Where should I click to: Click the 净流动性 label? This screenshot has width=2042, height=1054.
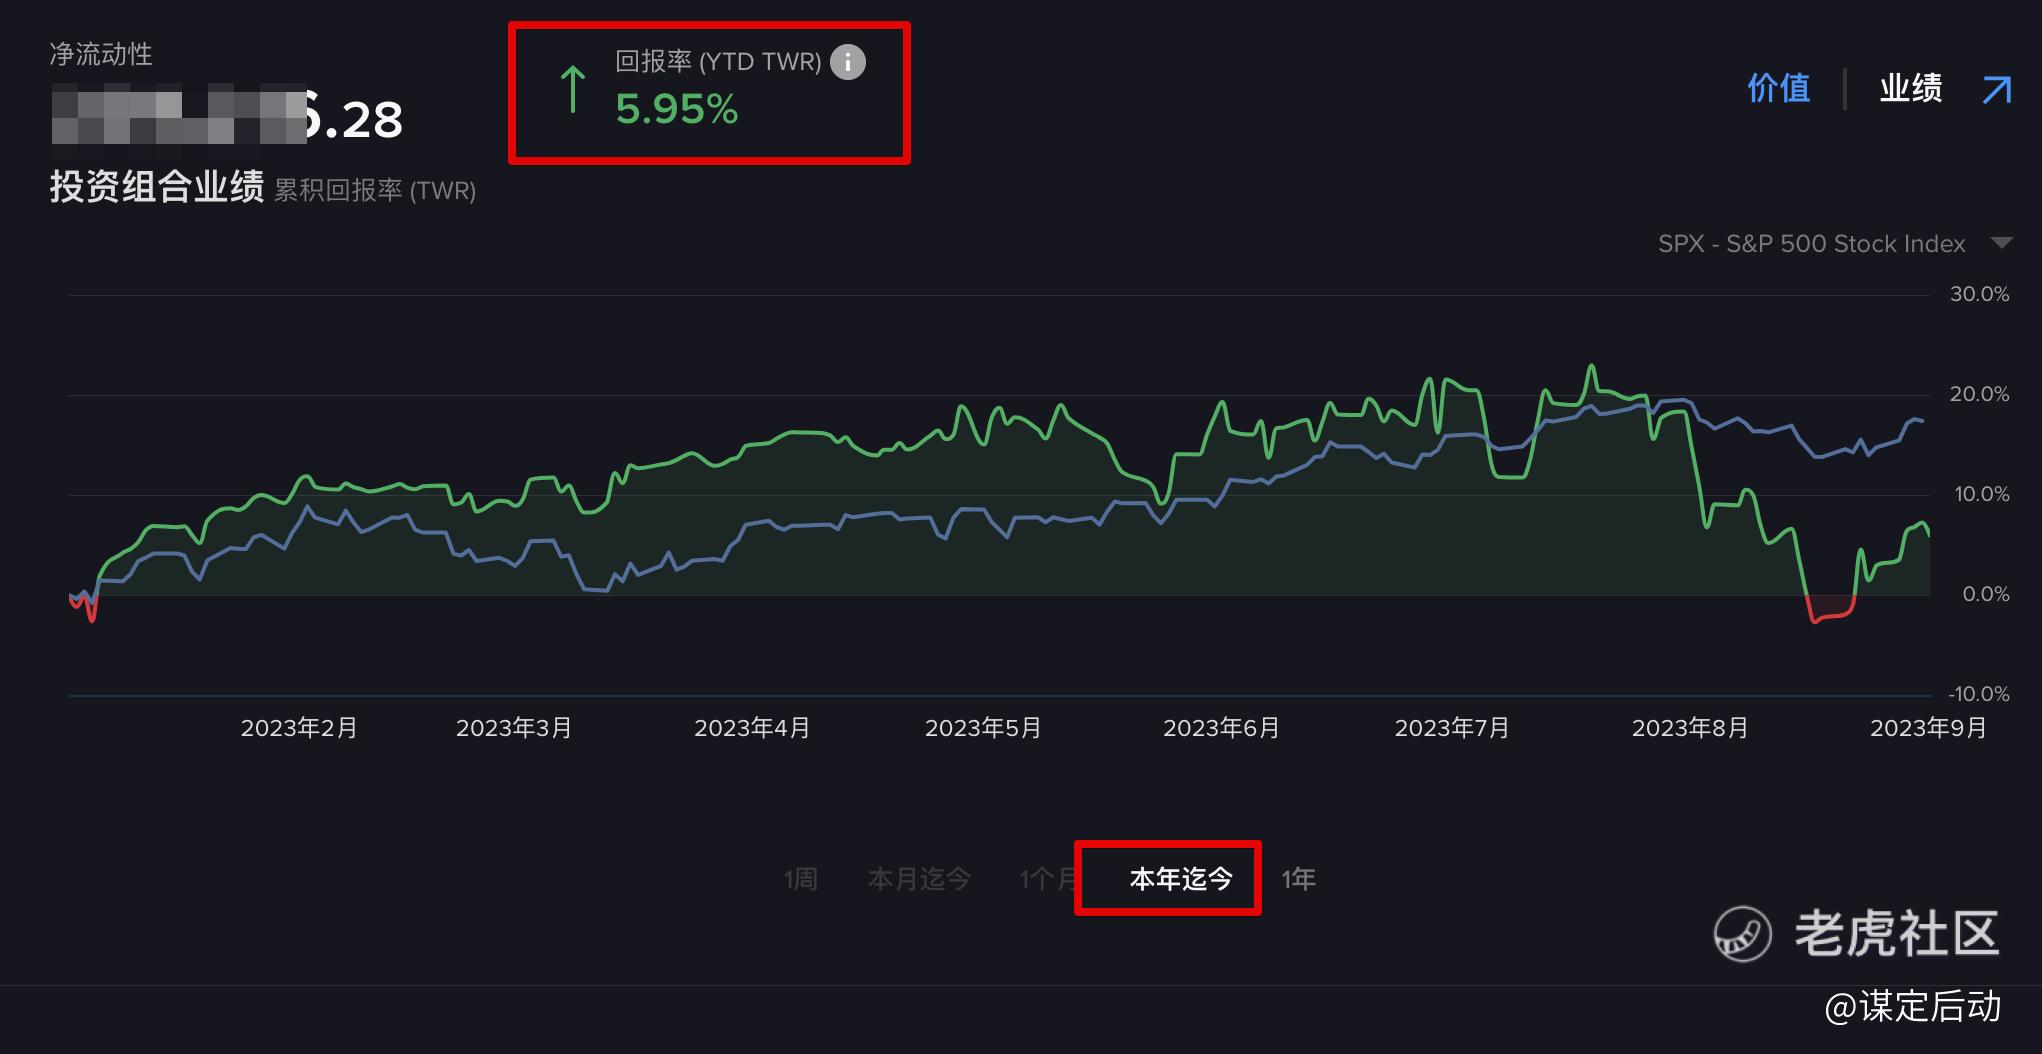point(101,54)
